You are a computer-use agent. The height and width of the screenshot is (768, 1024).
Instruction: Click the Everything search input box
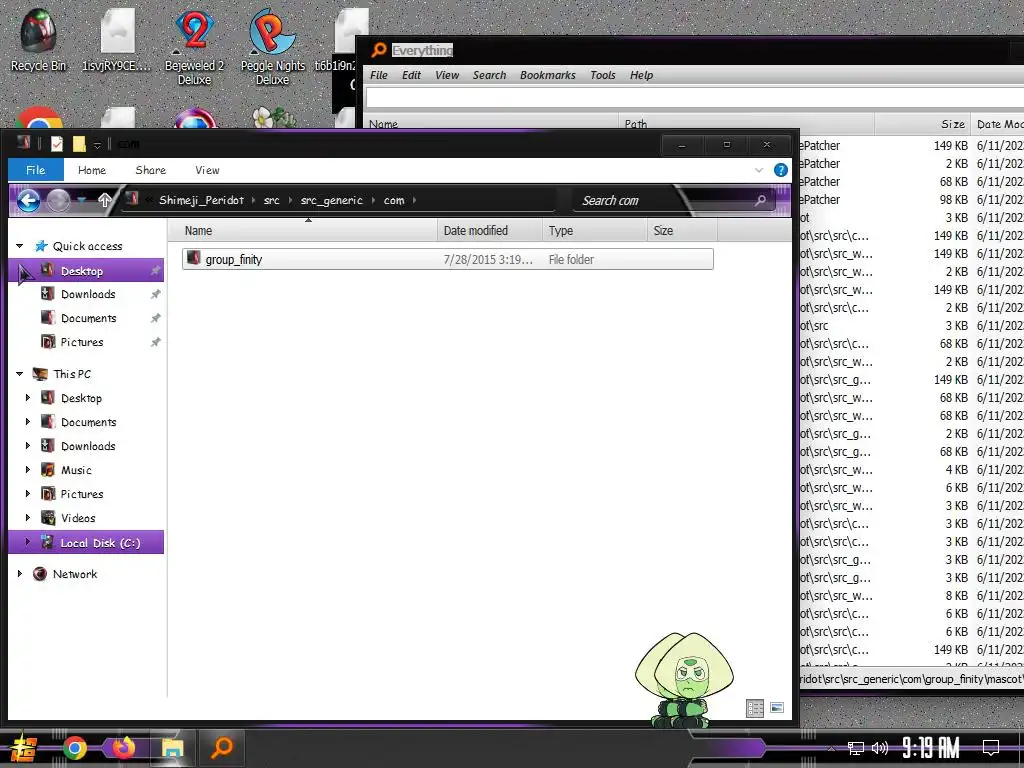point(694,97)
